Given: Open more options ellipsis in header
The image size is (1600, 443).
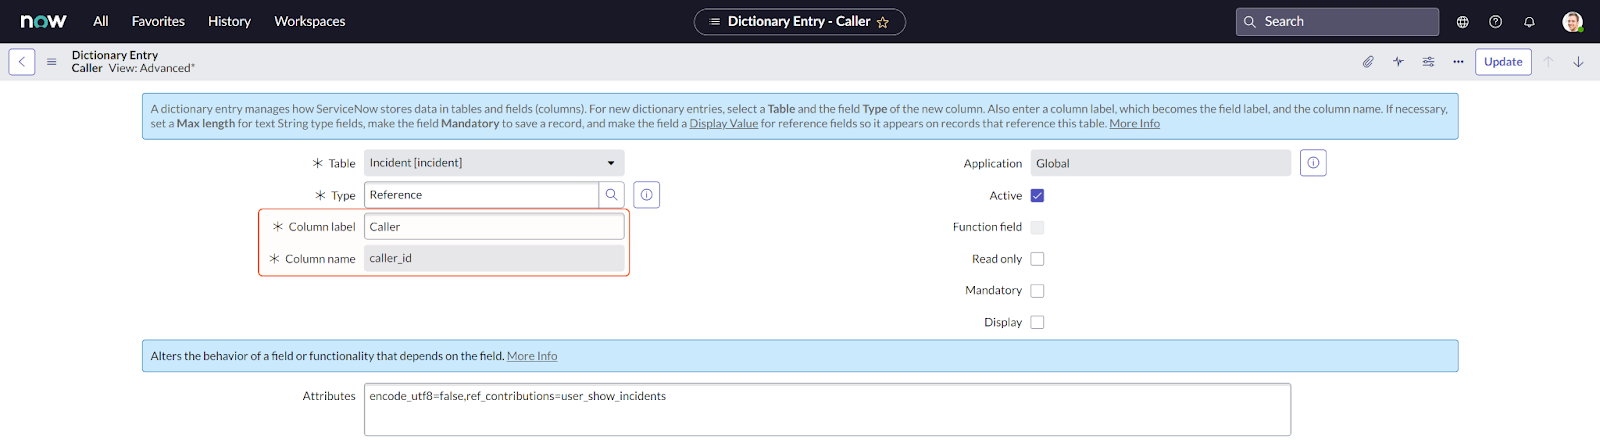Looking at the screenshot, I should 1458,62.
